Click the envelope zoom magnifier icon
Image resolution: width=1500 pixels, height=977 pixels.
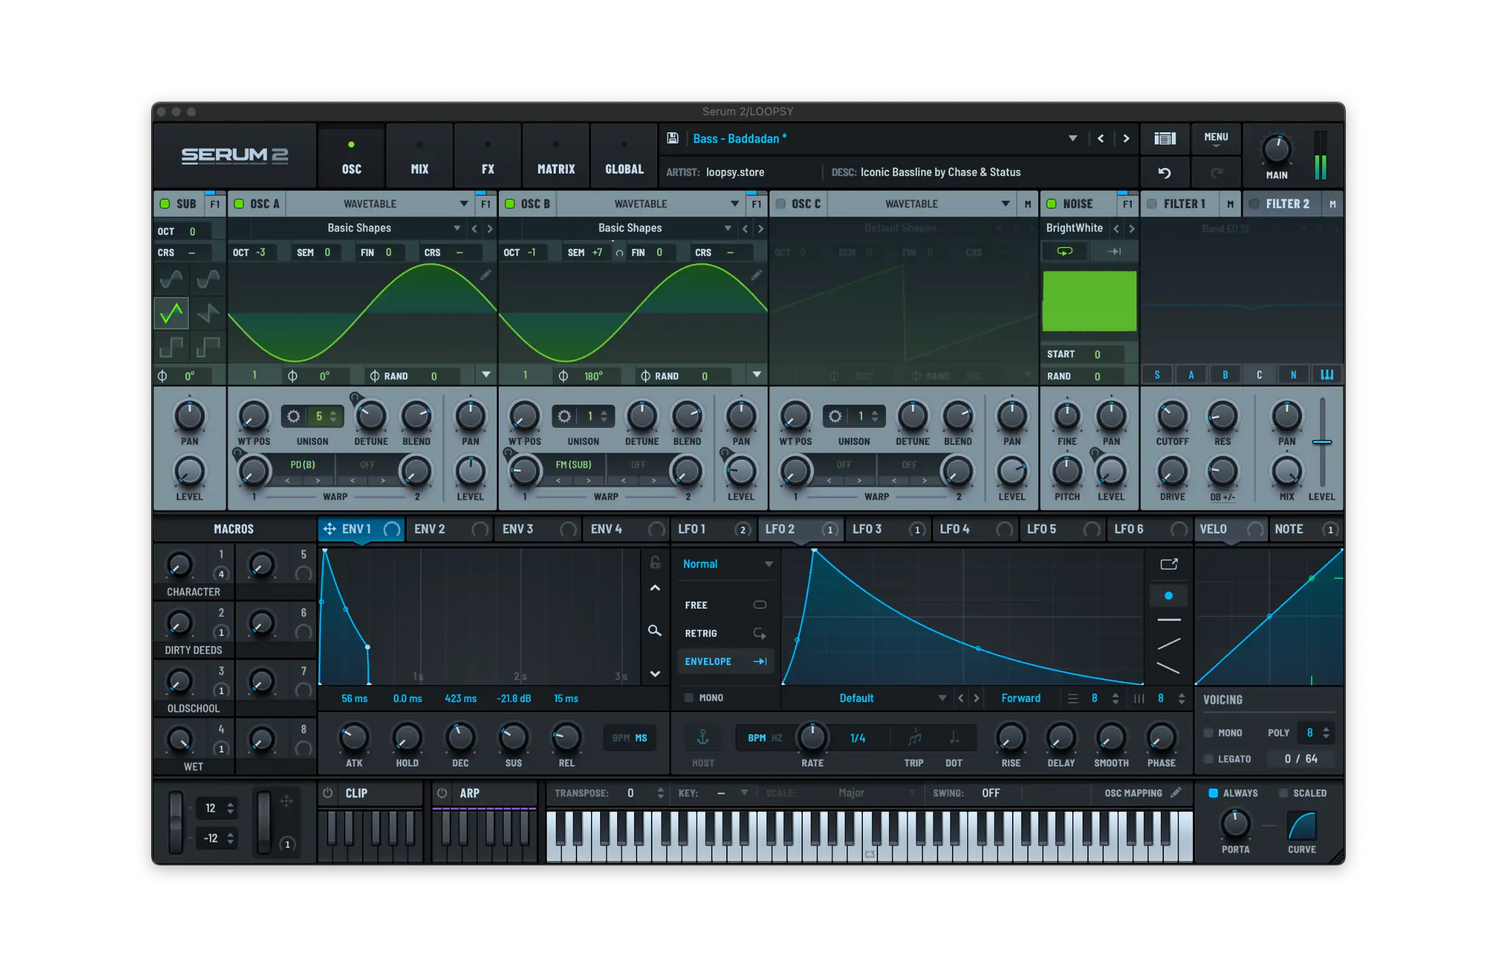654,631
